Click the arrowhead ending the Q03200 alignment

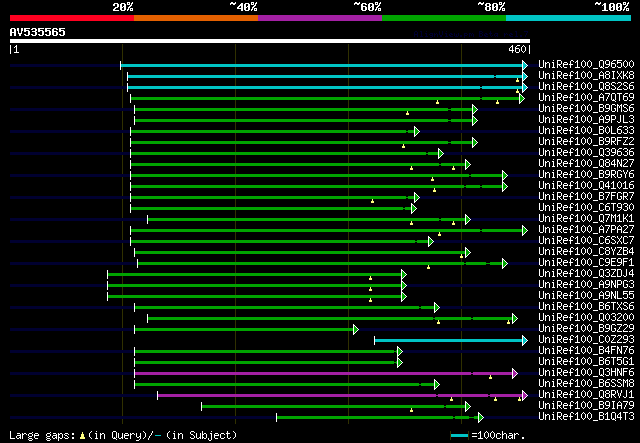tap(515, 318)
